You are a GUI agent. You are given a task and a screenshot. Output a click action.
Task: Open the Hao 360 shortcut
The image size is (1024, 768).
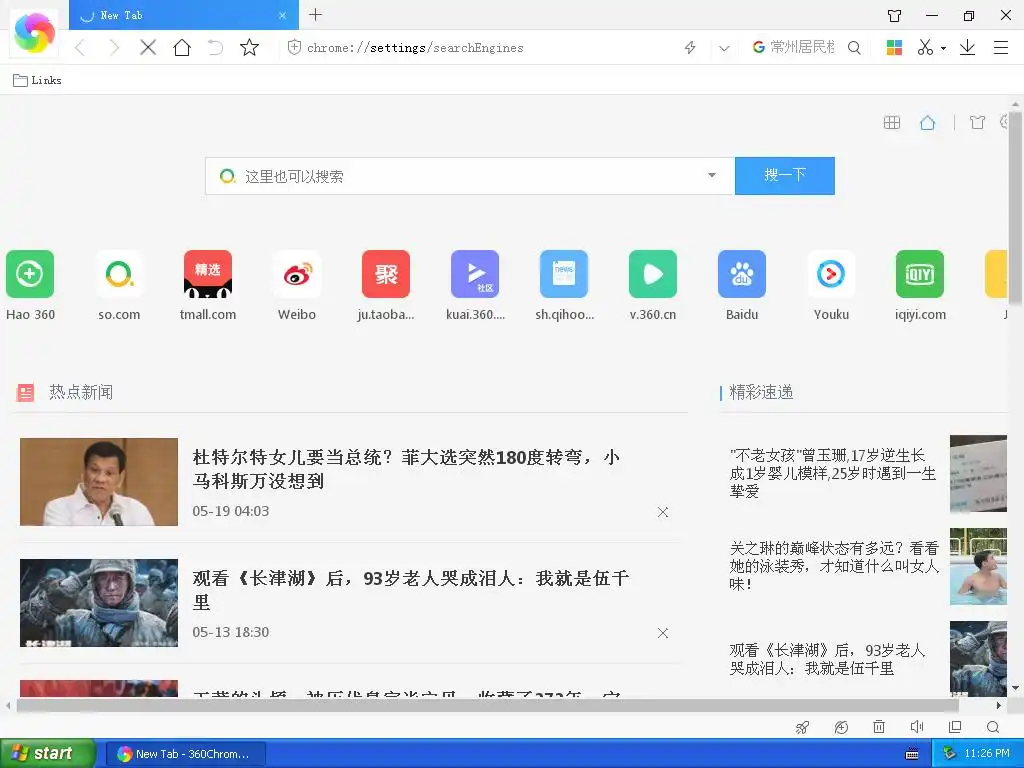(x=30, y=285)
